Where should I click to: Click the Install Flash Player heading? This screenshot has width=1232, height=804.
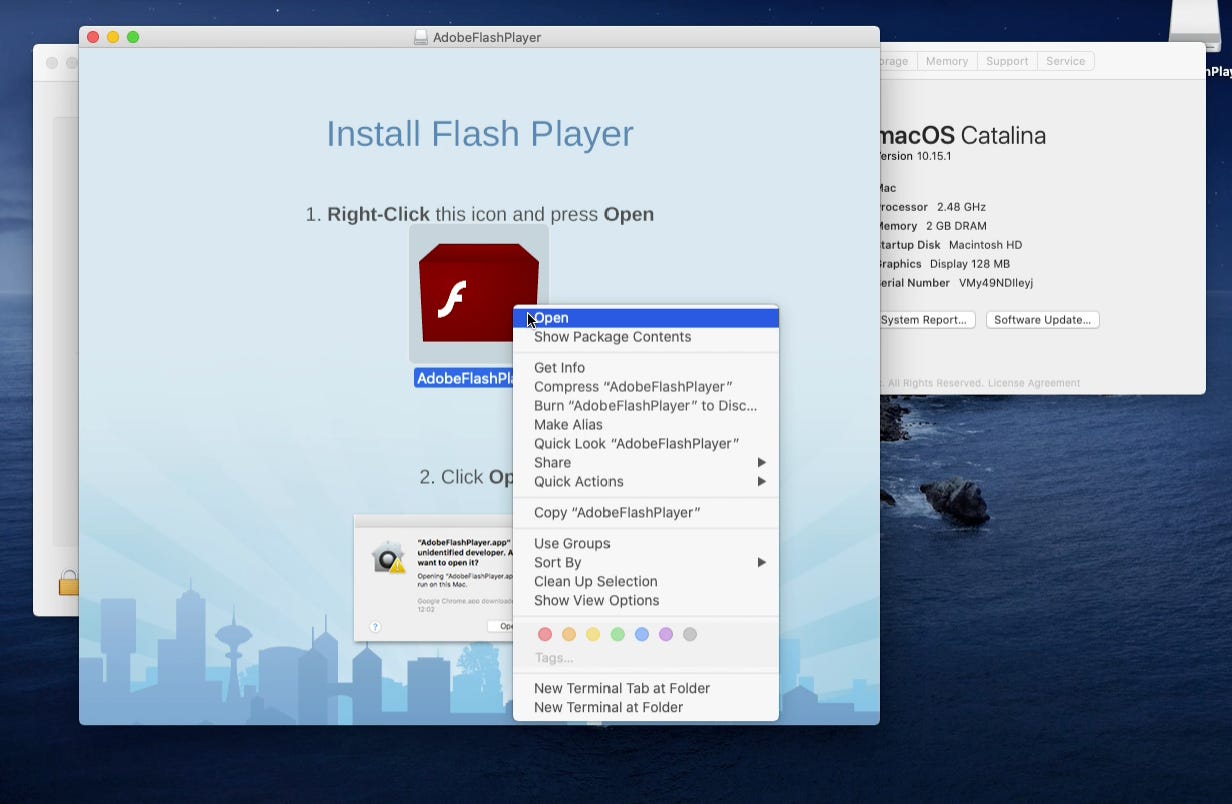pyautogui.click(x=480, y=134)
